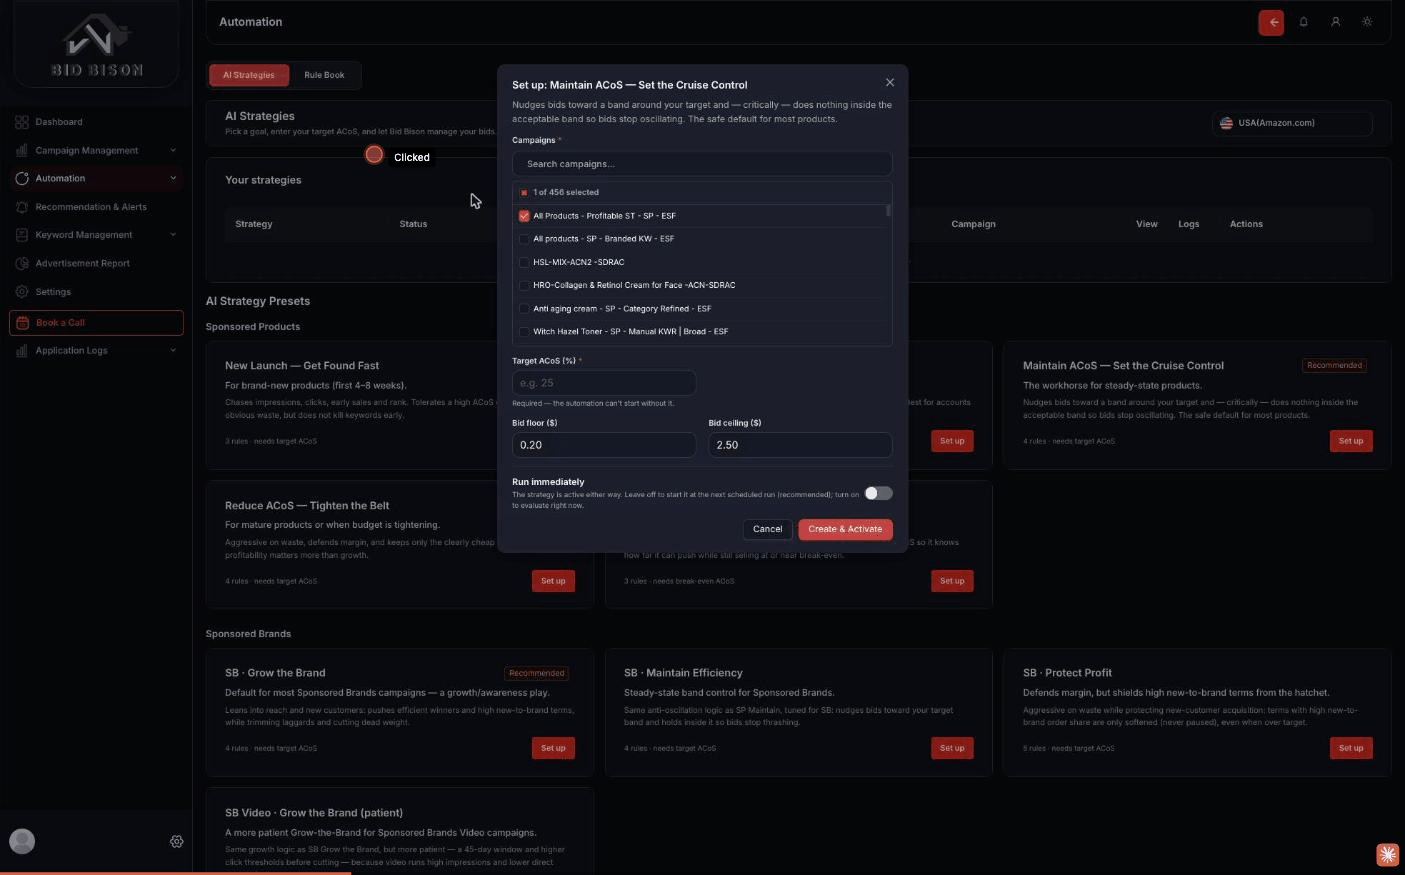
Task: Click the Settings gear icon in sidebar menu
Action: [x=22, y=292]
